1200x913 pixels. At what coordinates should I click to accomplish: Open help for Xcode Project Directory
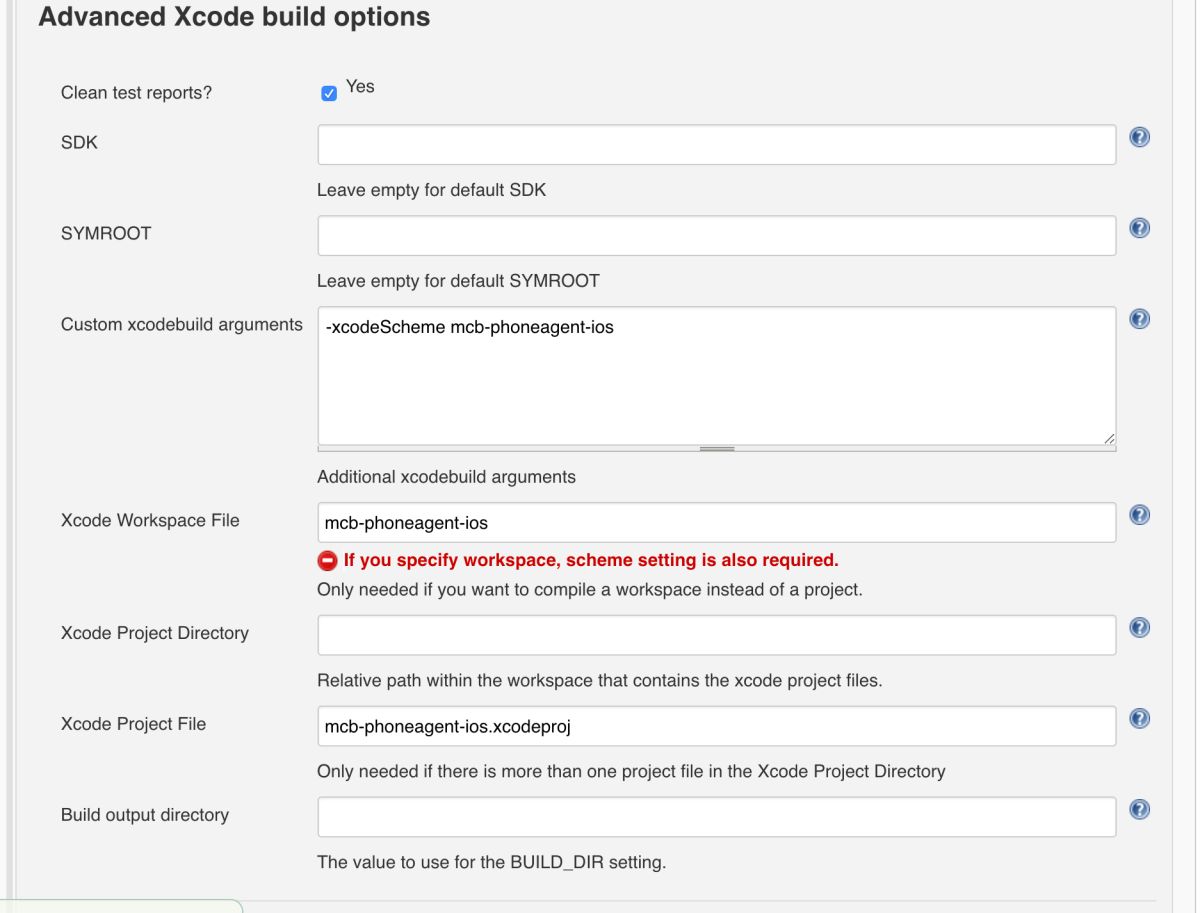tap(1139, 627)
